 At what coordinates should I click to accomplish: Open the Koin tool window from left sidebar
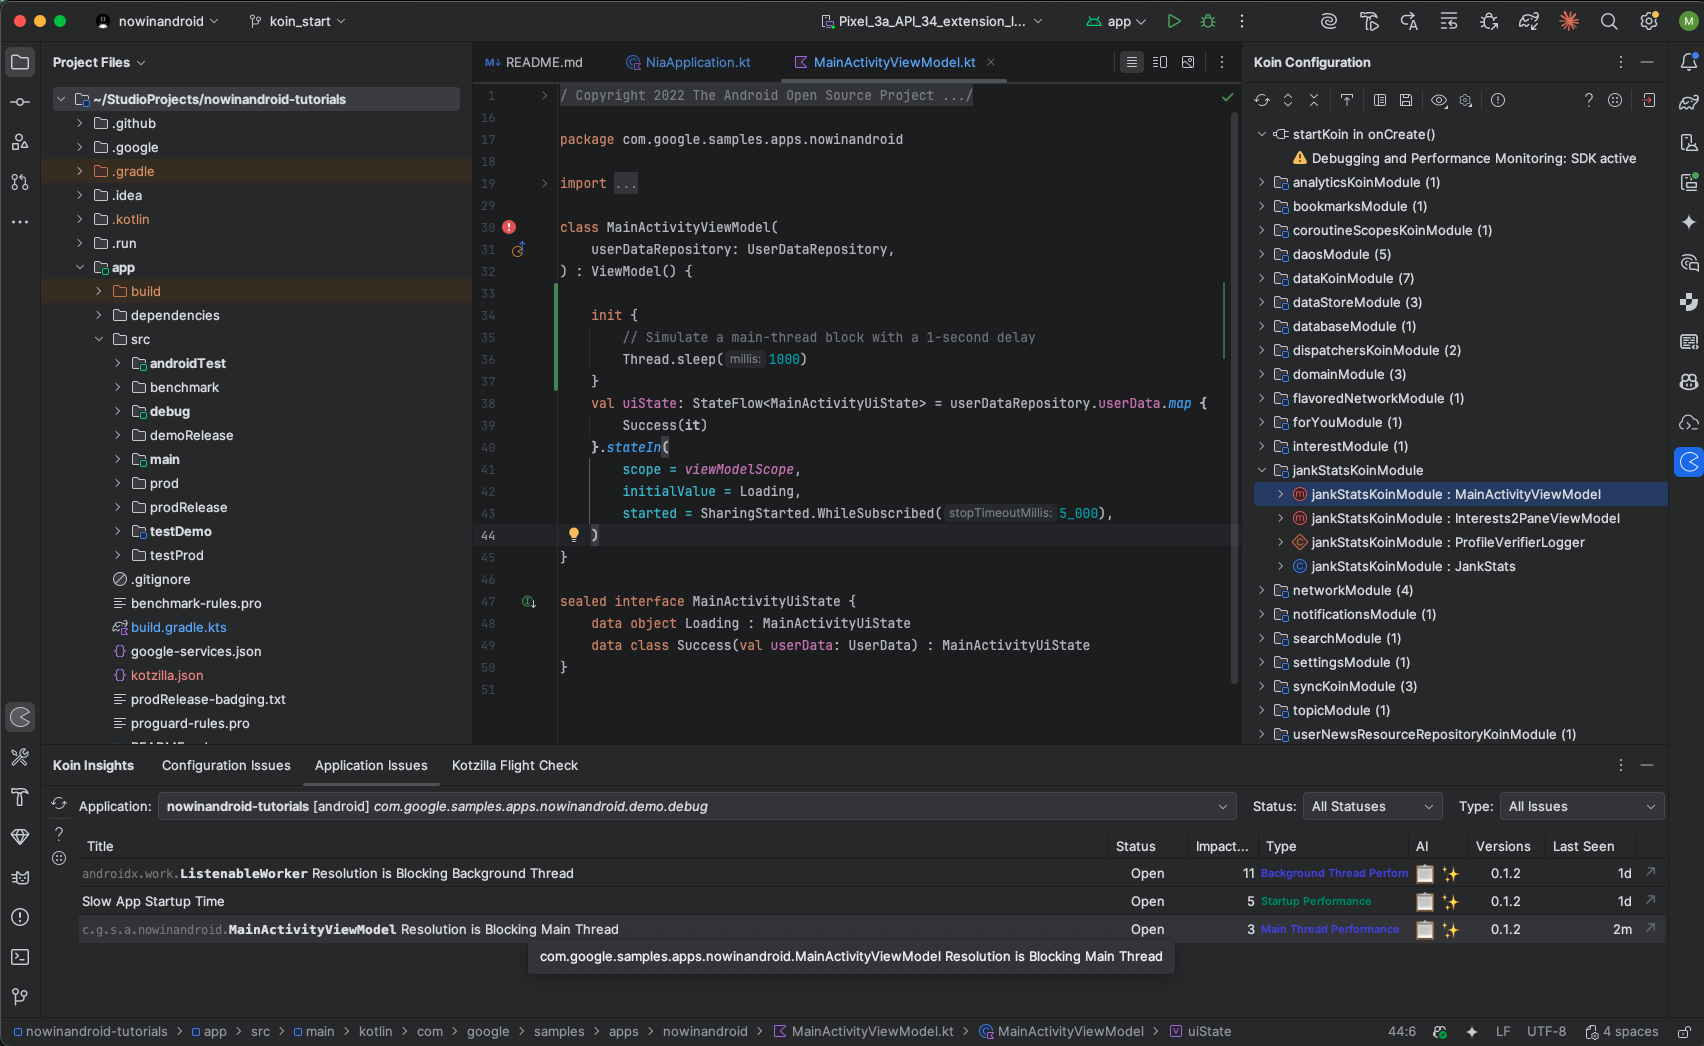click(x=20, y=717)
